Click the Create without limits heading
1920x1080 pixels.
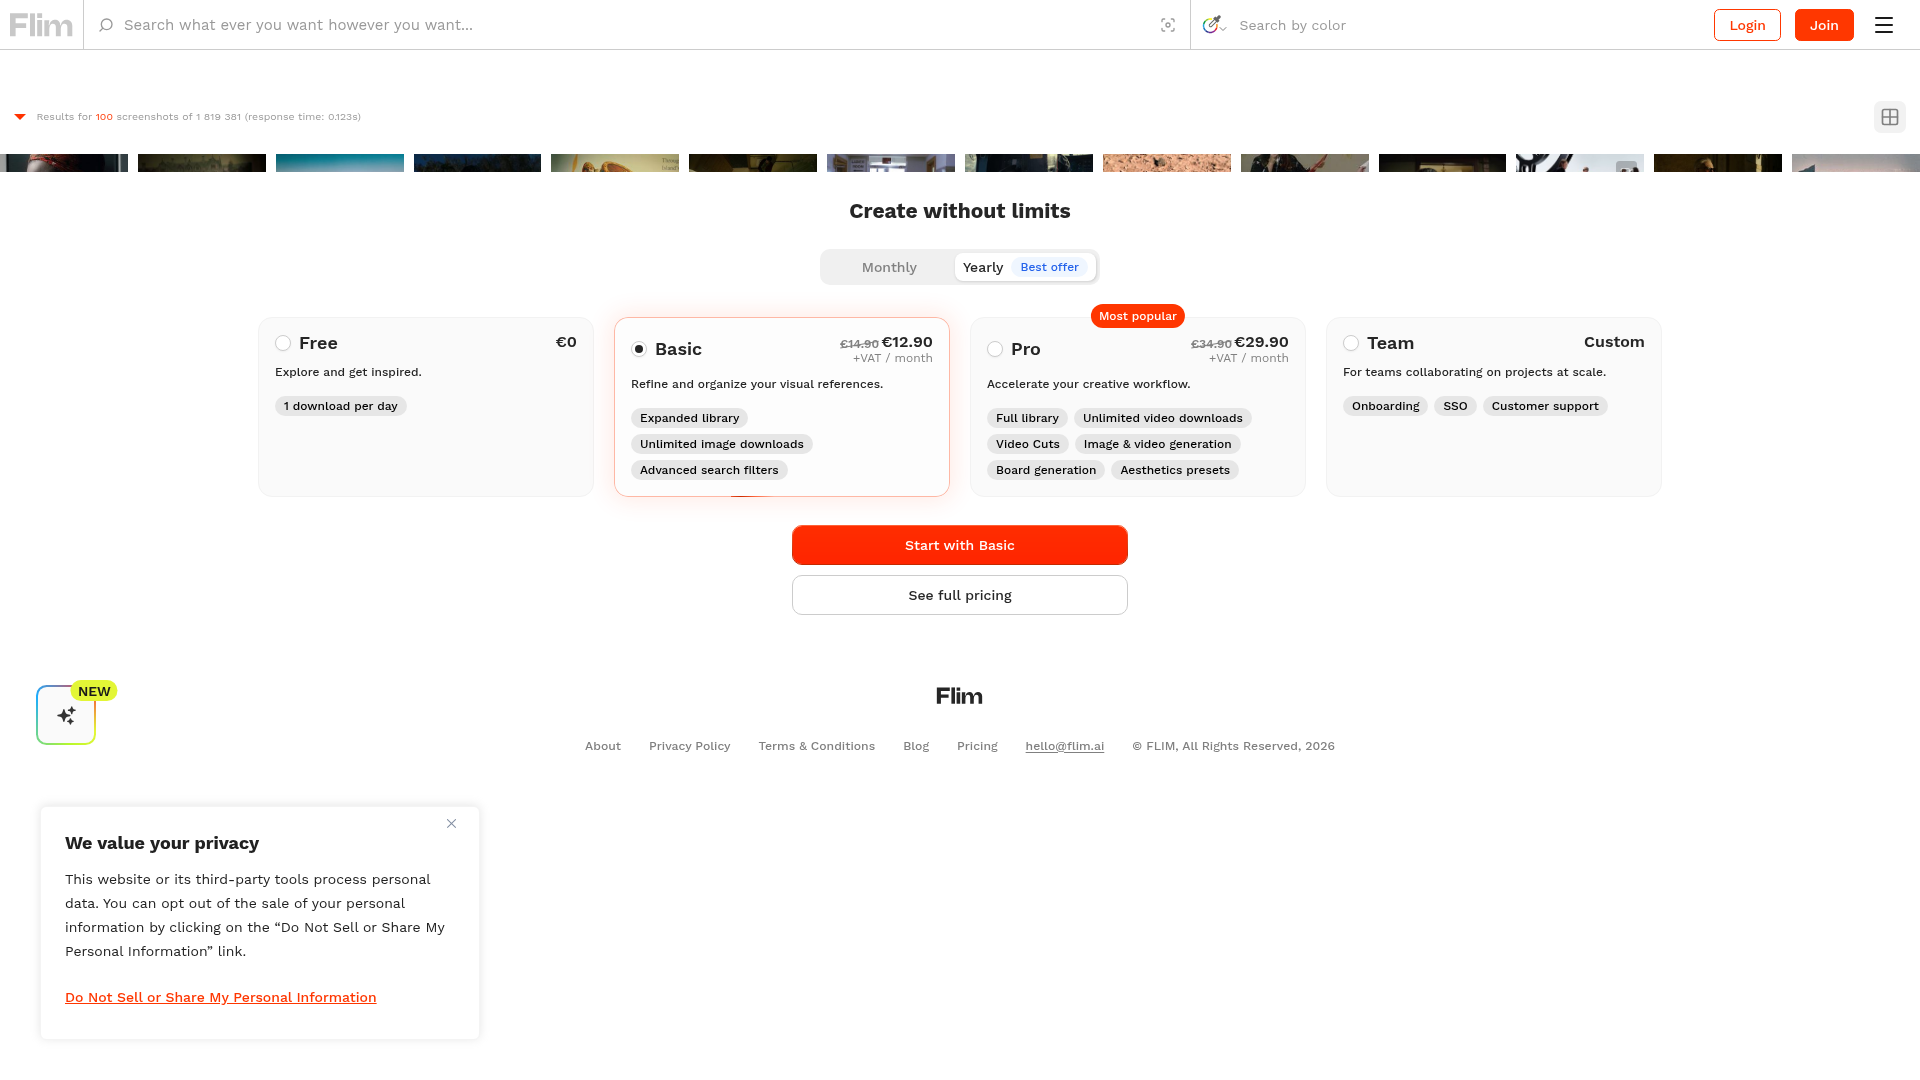960,211
